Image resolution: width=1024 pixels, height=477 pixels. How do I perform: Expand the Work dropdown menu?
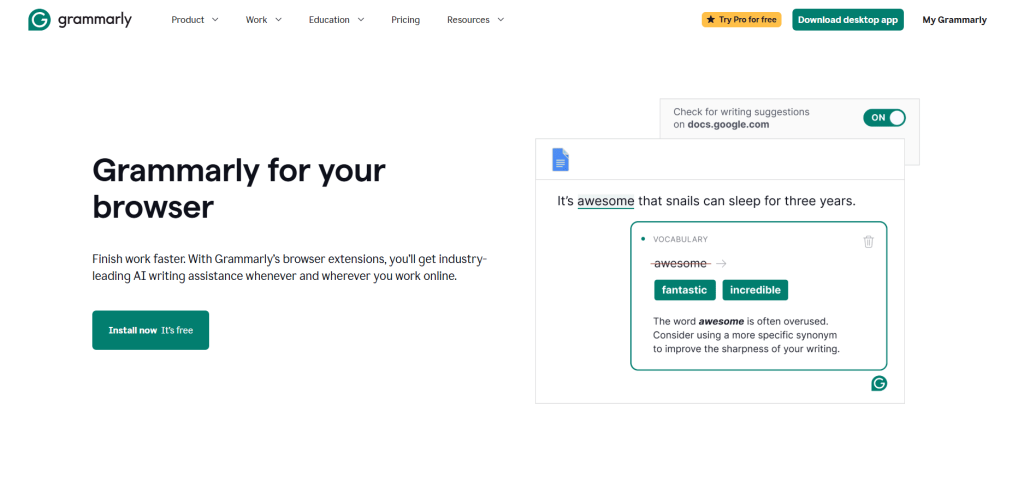263,20
